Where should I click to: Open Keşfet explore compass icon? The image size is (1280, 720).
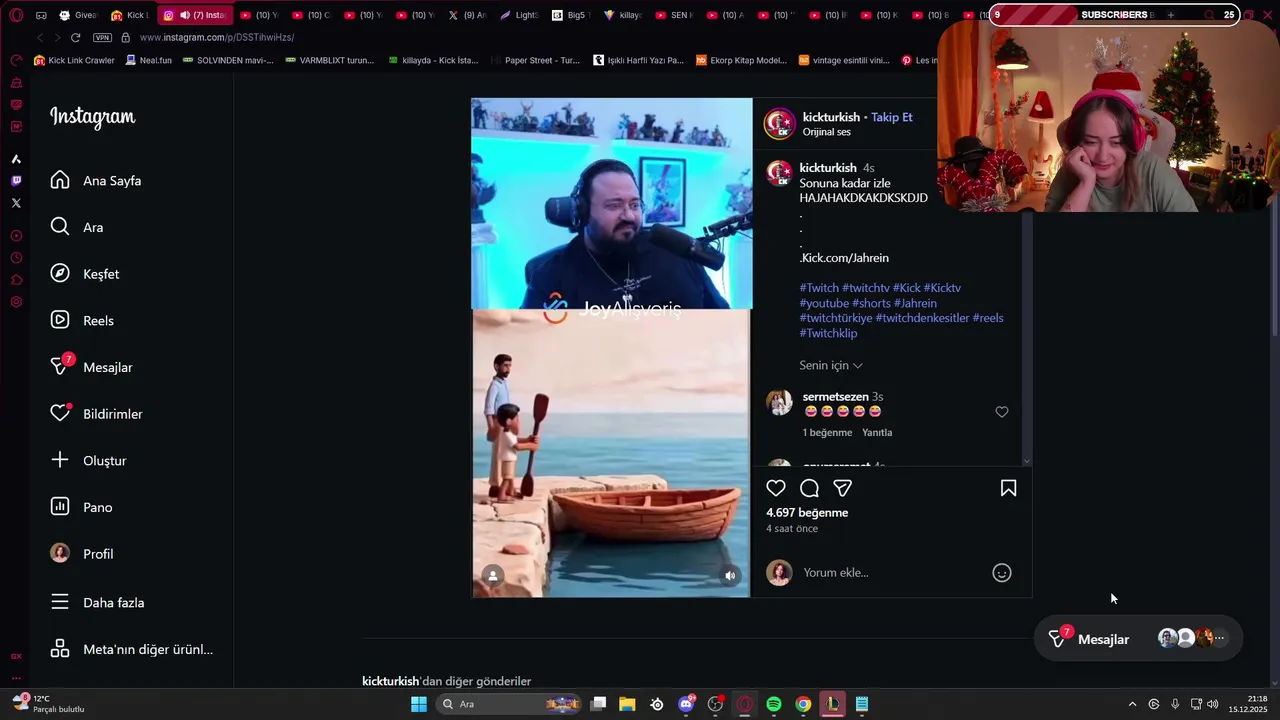click(x=60, y=274)
